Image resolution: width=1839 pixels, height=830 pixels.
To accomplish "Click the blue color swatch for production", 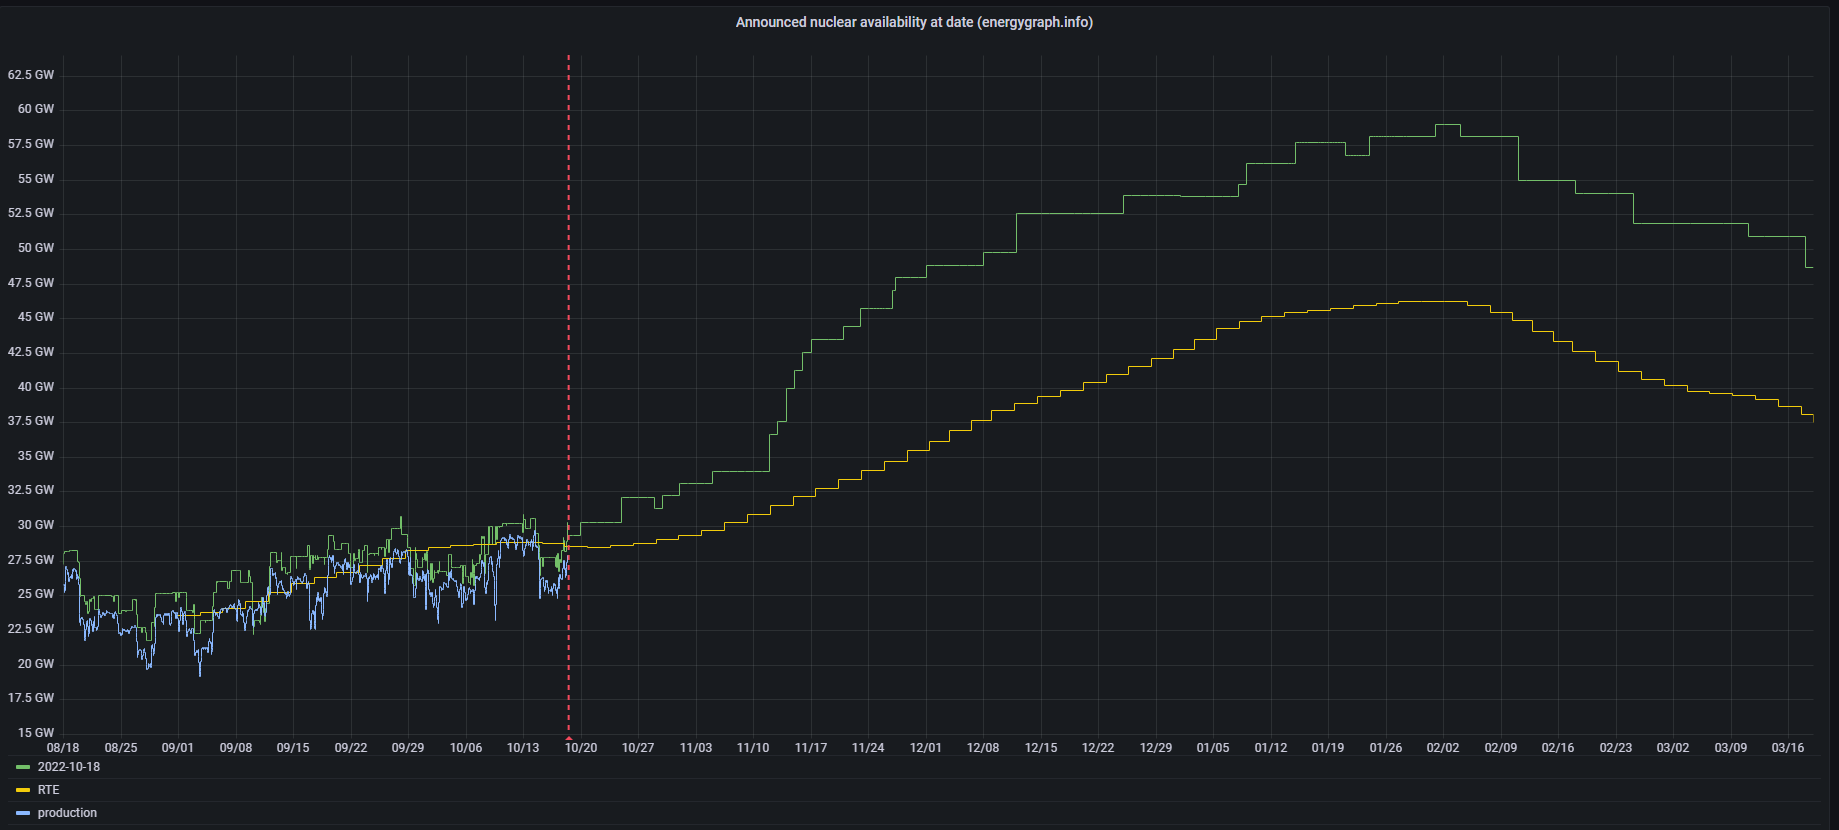I will tap(23, 813).
